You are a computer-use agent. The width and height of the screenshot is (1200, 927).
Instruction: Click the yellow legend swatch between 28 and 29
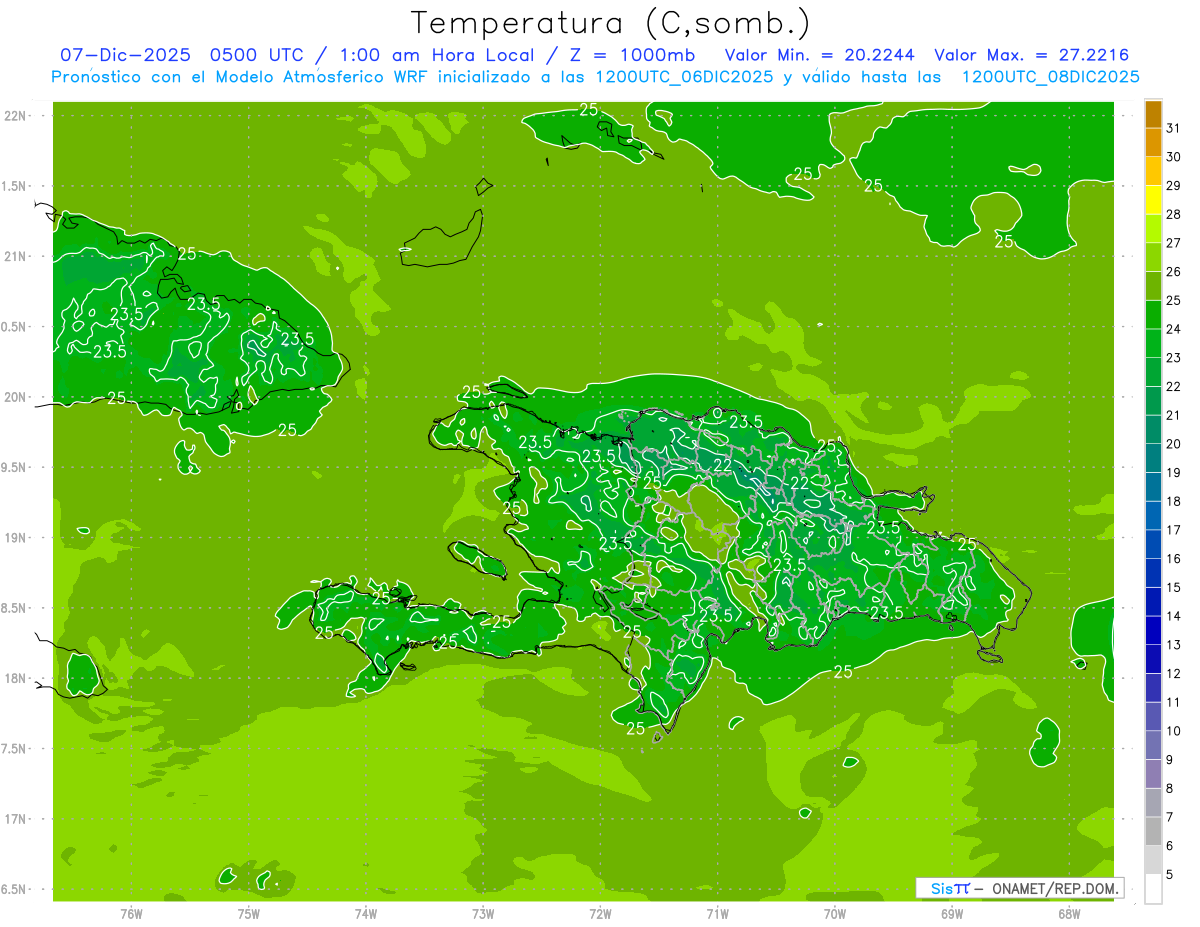1153,200
